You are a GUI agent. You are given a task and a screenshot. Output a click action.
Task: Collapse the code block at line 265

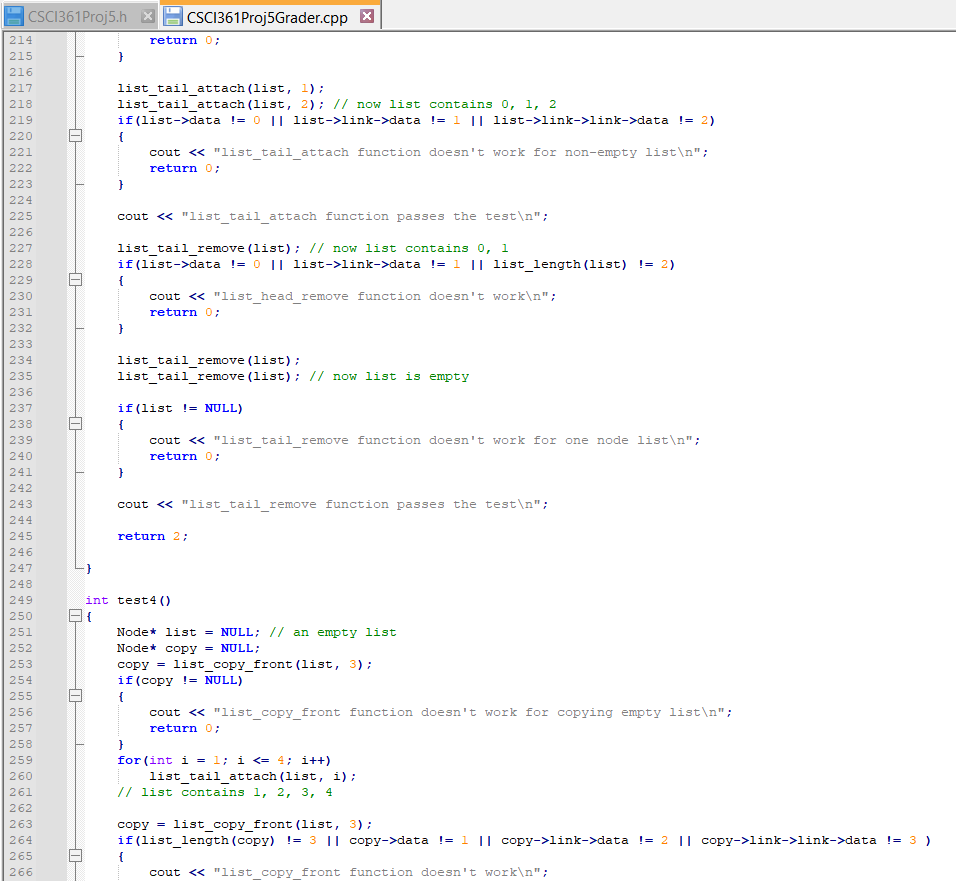coord(75,855)
